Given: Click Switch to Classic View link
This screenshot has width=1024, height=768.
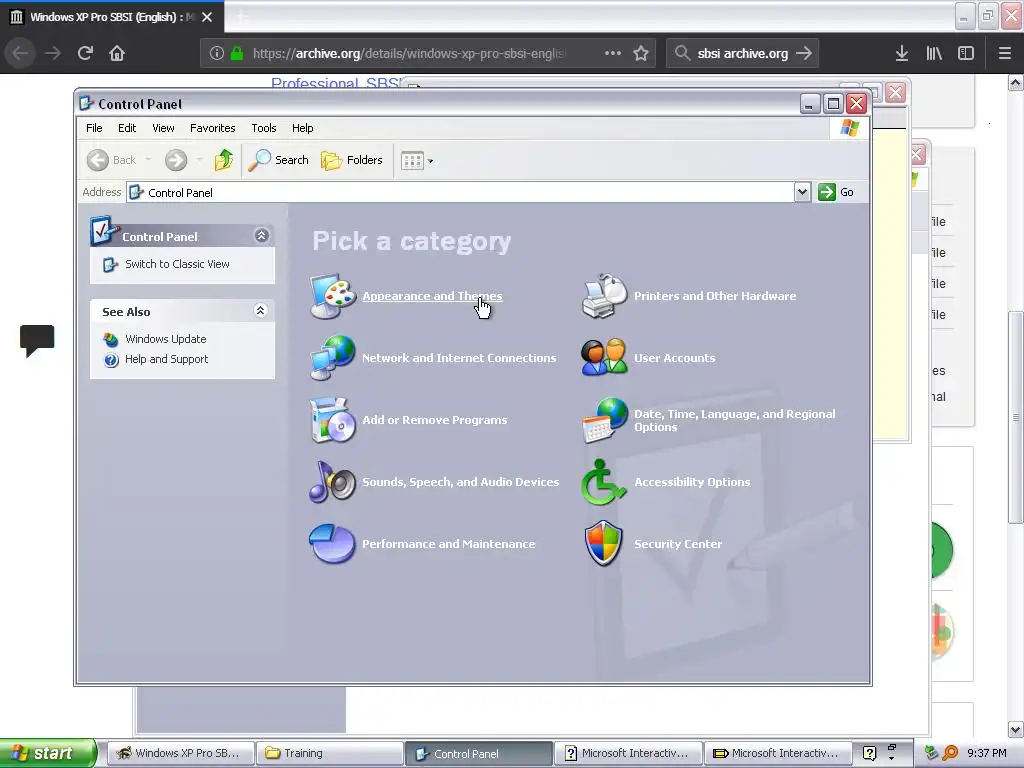Looking at the screenshot, I should click(x=177, y=264).
